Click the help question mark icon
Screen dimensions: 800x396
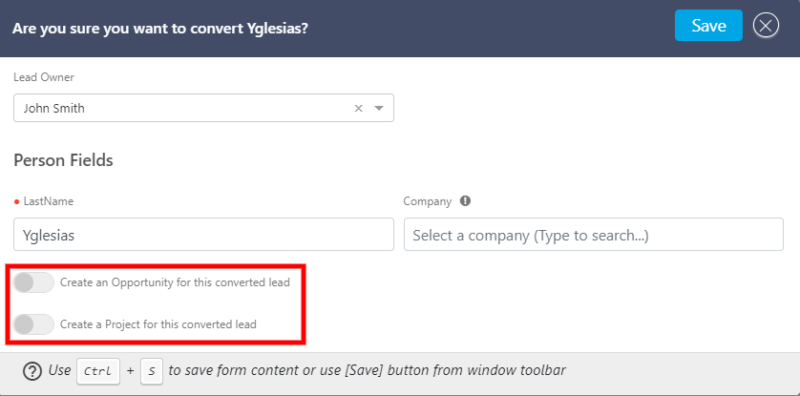(32, 371)
